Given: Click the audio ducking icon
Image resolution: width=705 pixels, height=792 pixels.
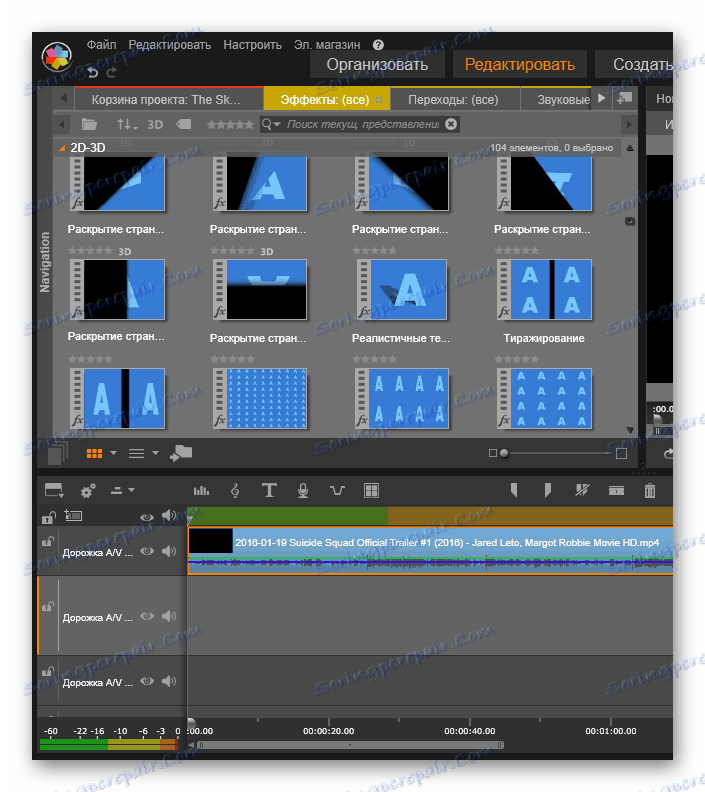Looking at the screenshot, I should [x=337, y=490].
